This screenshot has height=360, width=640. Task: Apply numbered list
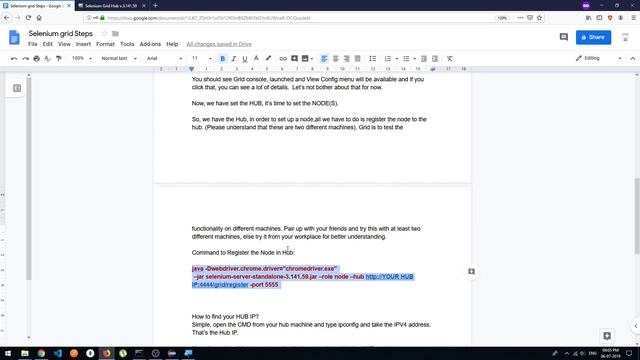pos(388,59)
